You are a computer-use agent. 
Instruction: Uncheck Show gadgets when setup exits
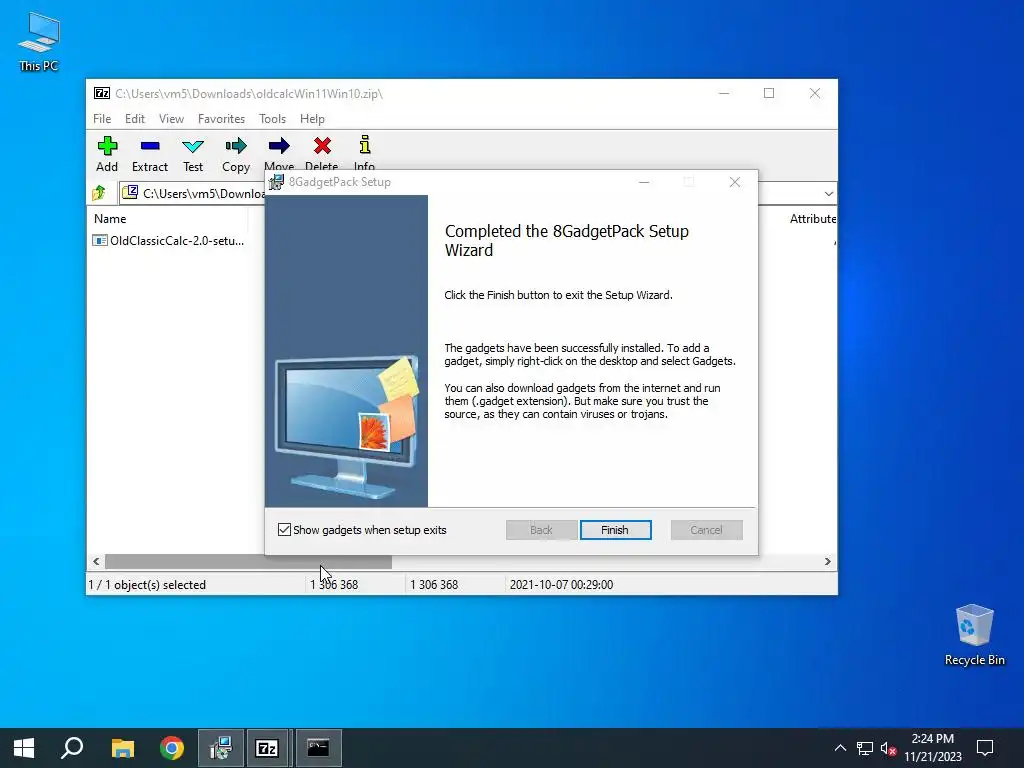pyautogui.click(x=284, y=530)
